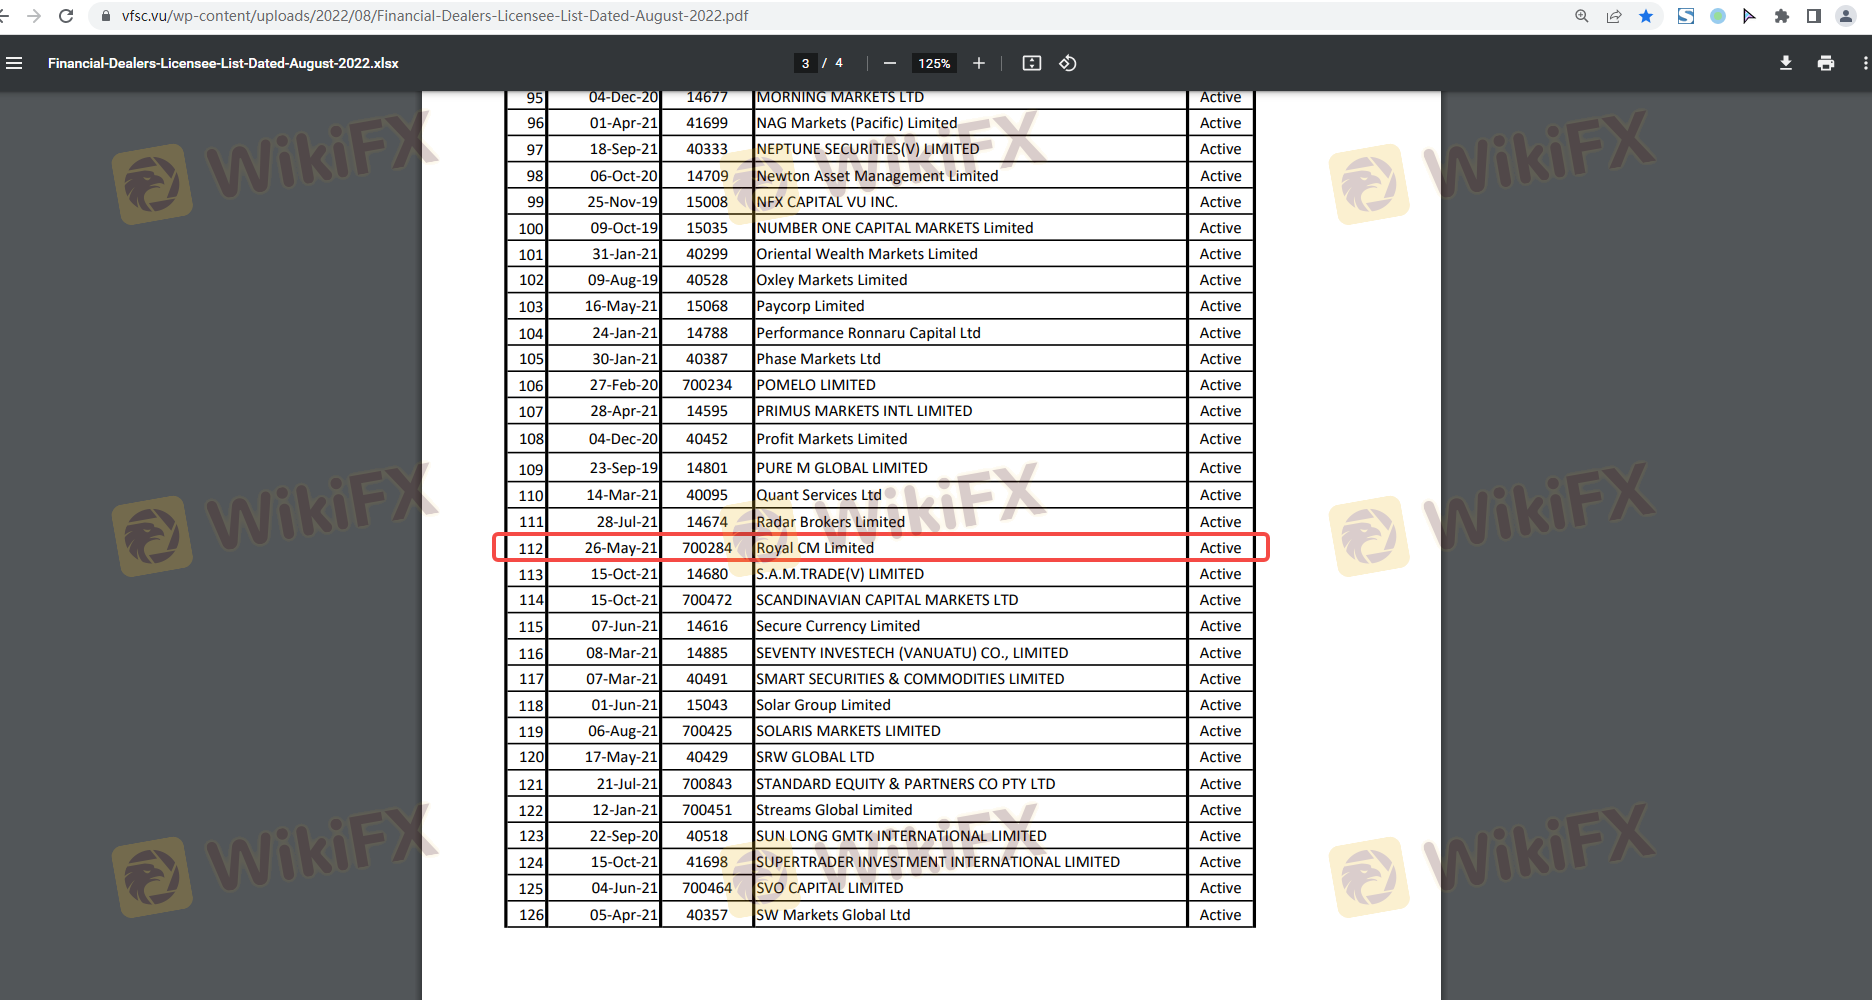
Task: Toggle the browser side panel
Action: 1813,16
